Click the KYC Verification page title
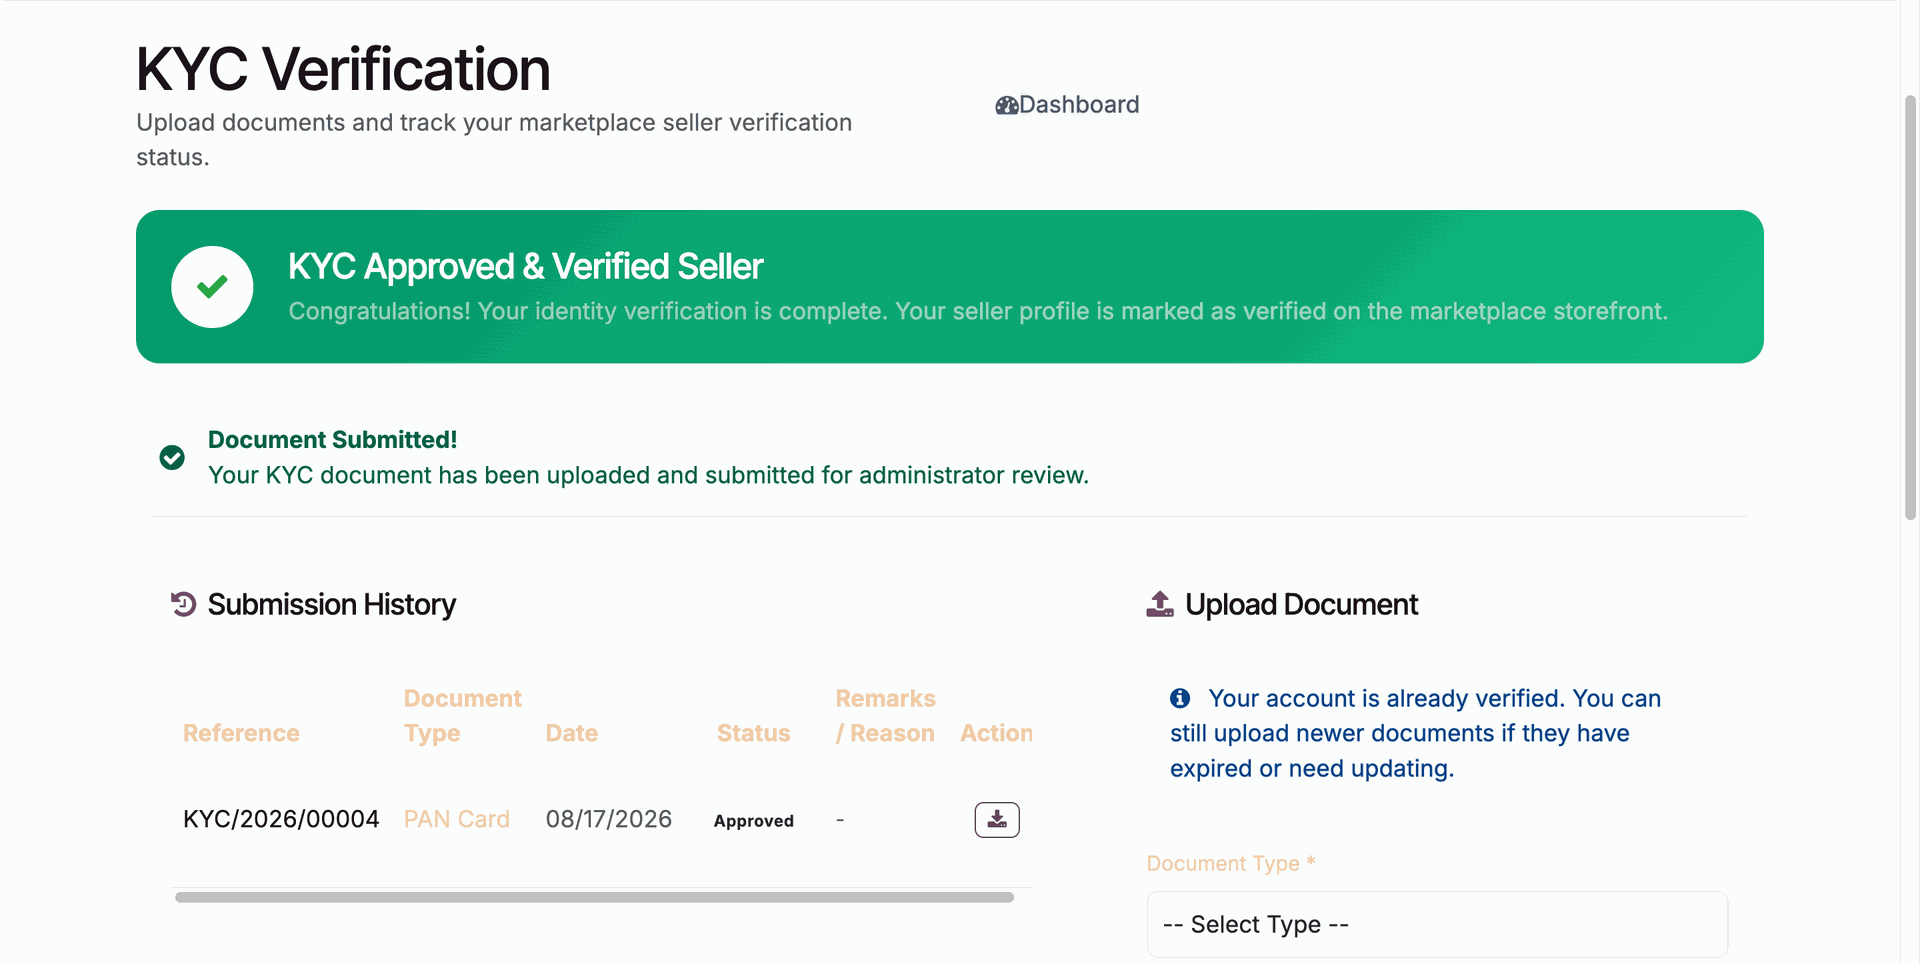This screenshot has height=964, width=1920. (343, 69)
